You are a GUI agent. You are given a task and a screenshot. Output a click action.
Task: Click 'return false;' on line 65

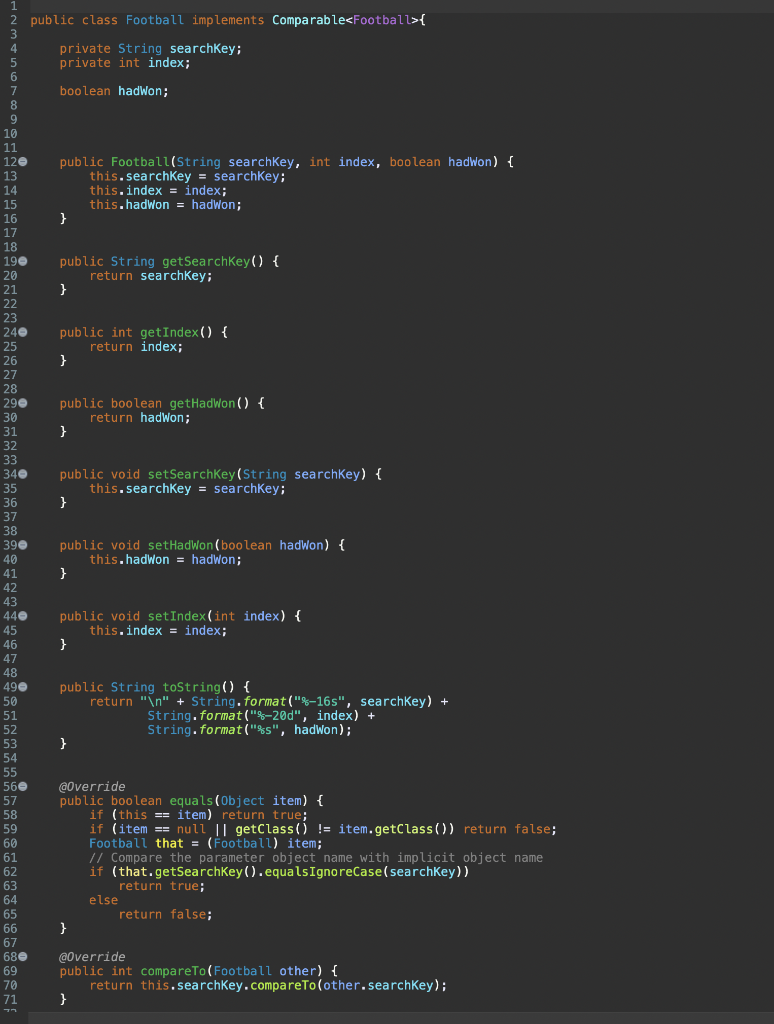click(x=165, y=915)
